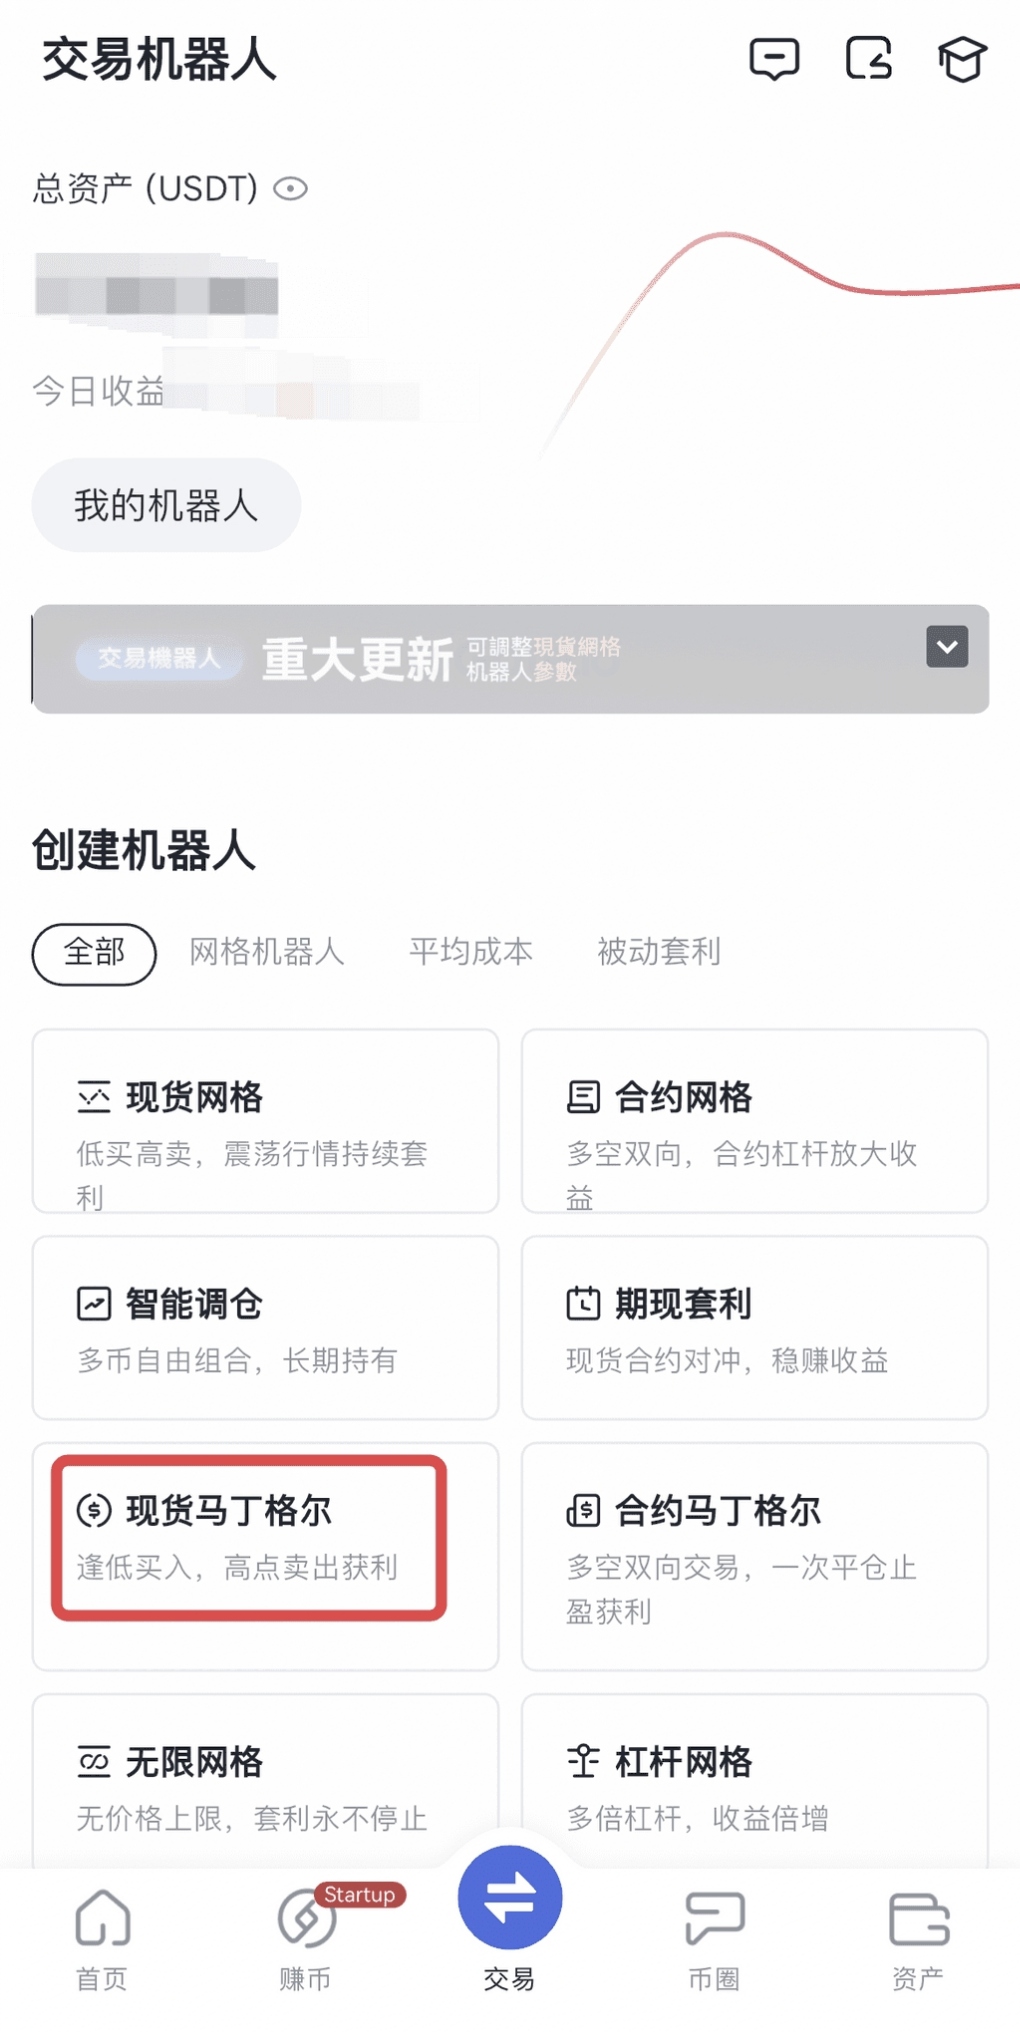This screenshot has width=1020, height=2032.
Task: Tap the share card icon in header
Action: coord(868,59)
